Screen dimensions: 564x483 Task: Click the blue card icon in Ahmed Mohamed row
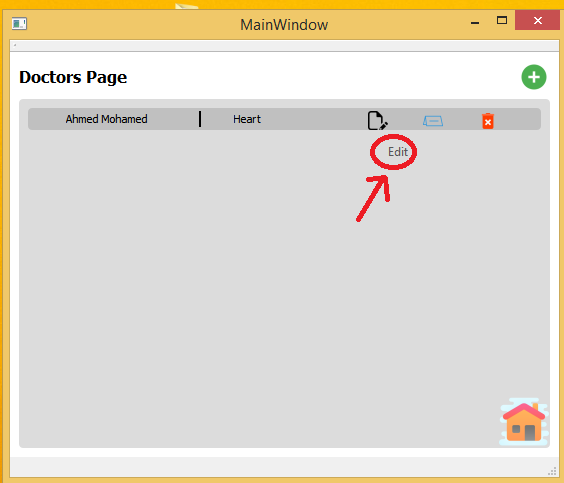point(433,121)
